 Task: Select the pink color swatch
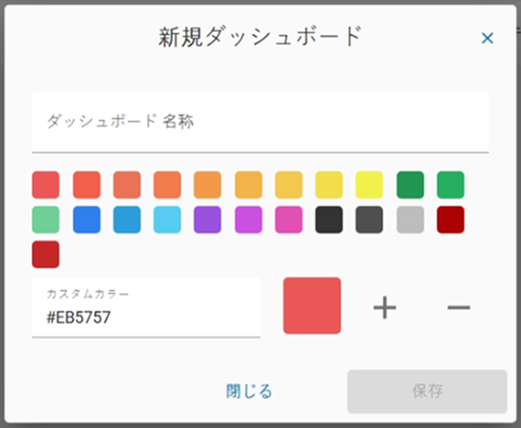pyautogui.click(x=289, y=219)
